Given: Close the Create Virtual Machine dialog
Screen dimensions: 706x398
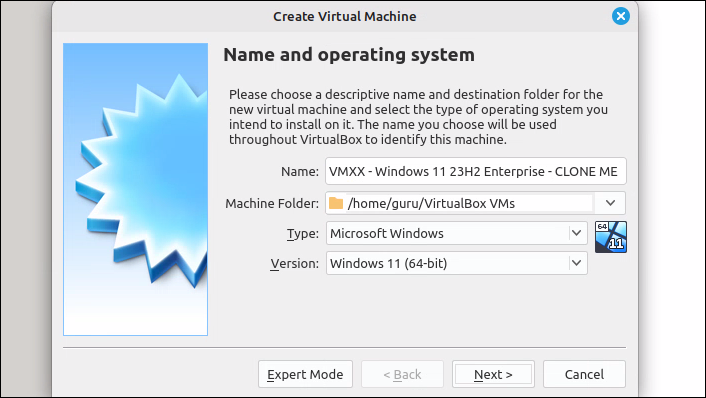Looking at the screenshot, I should point(620,16).
